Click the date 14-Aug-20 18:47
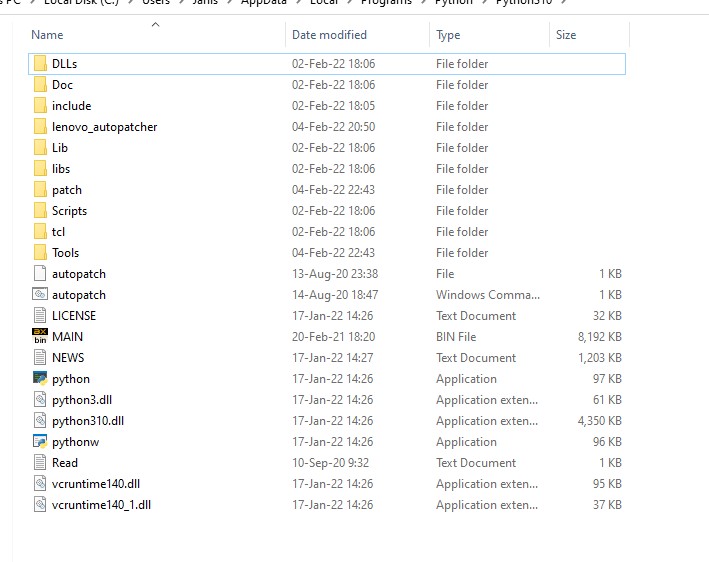 pyautogui.click(x=335, y=295)
